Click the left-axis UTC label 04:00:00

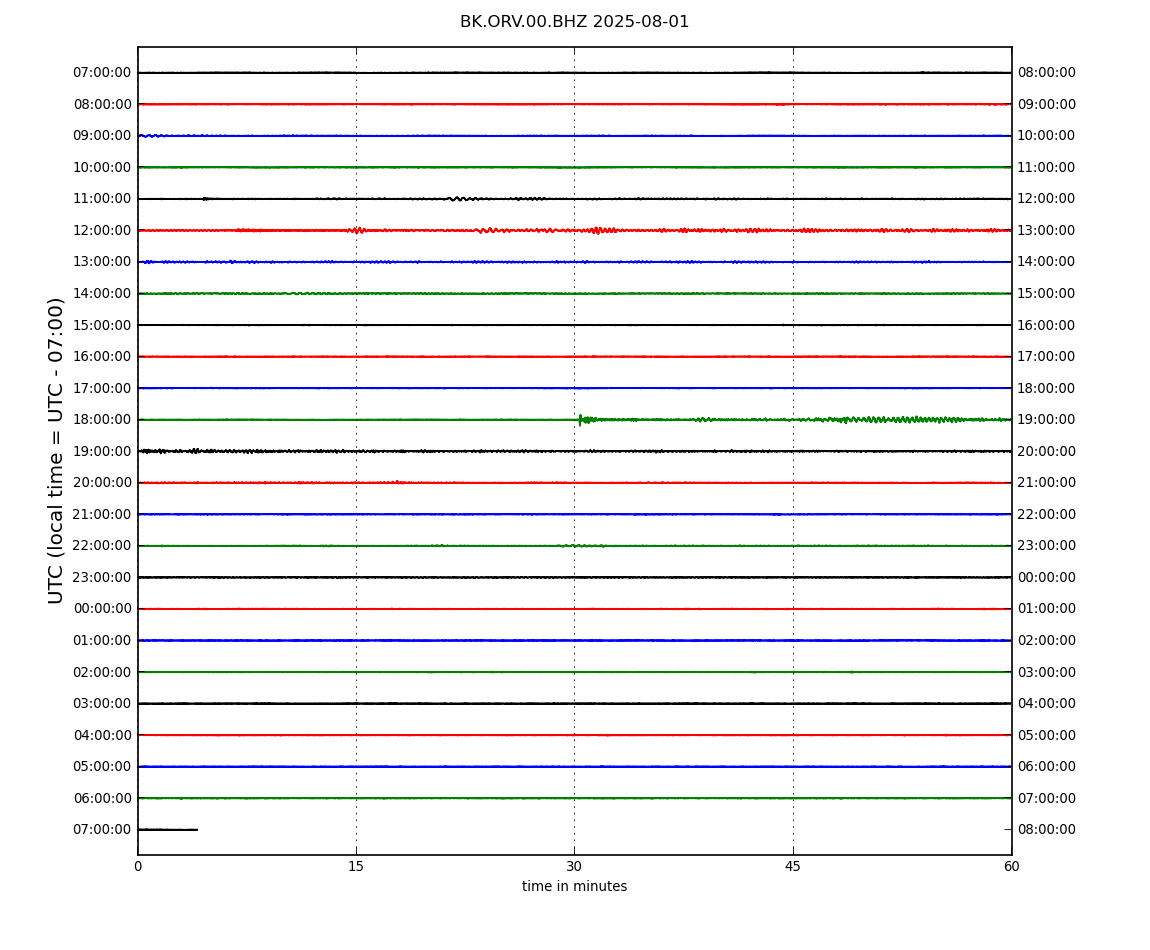click(x=102, y=735)
